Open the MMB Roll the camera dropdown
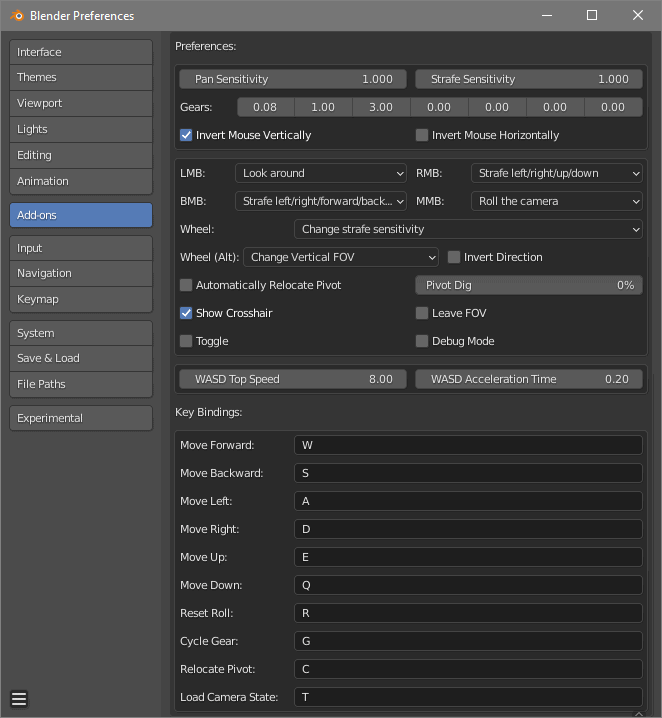The width and height of the screenshot is (662, 718). (557, 201)
